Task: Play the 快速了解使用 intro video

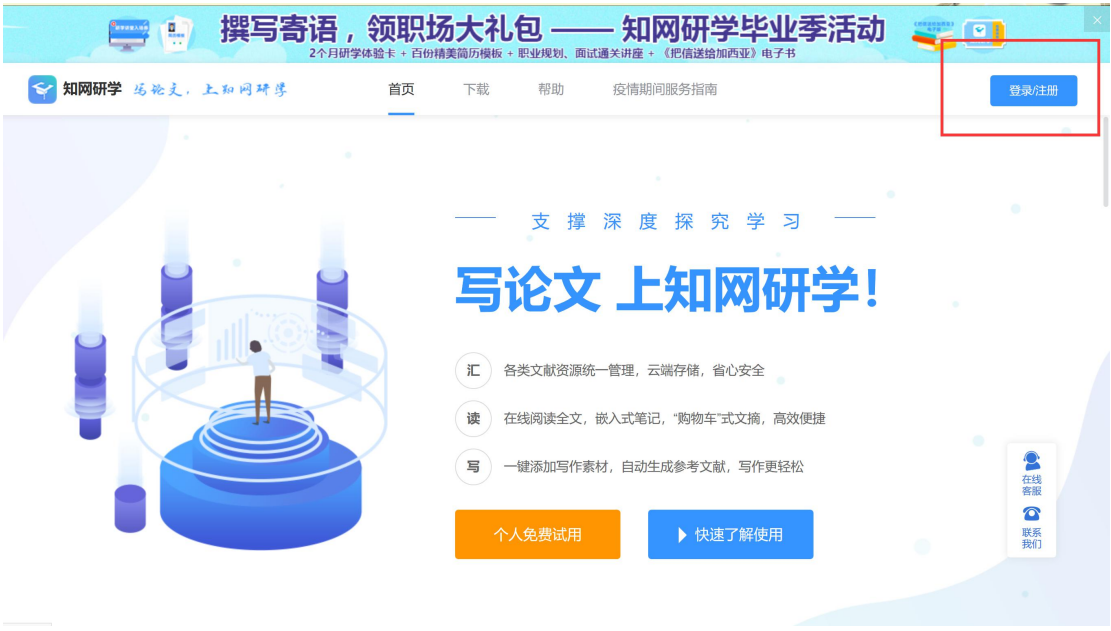Action: click(731, 535)
